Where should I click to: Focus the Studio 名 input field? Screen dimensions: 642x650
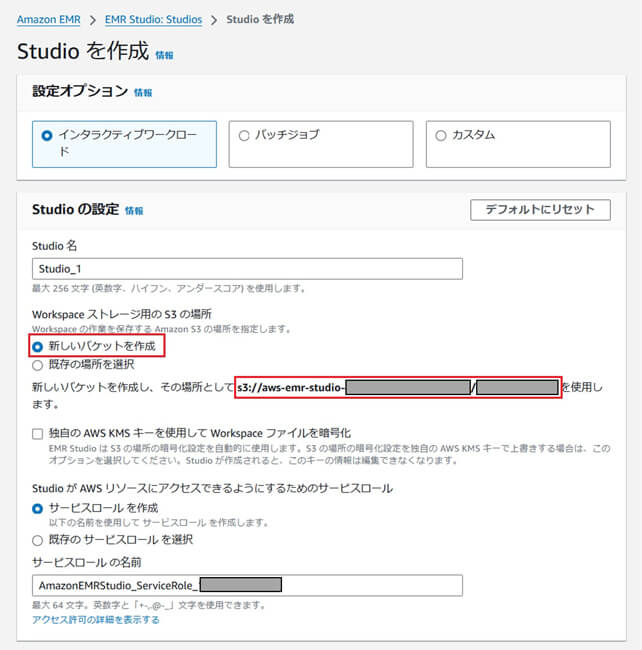pos(247,269)
